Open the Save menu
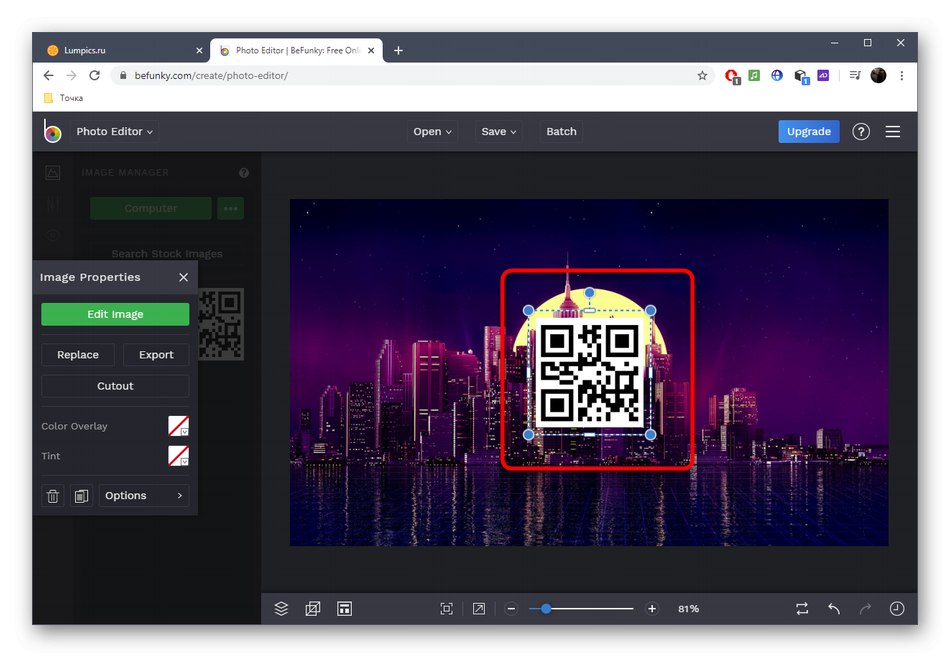The width and height of the screenshot is (950, 657). [499, 132]
